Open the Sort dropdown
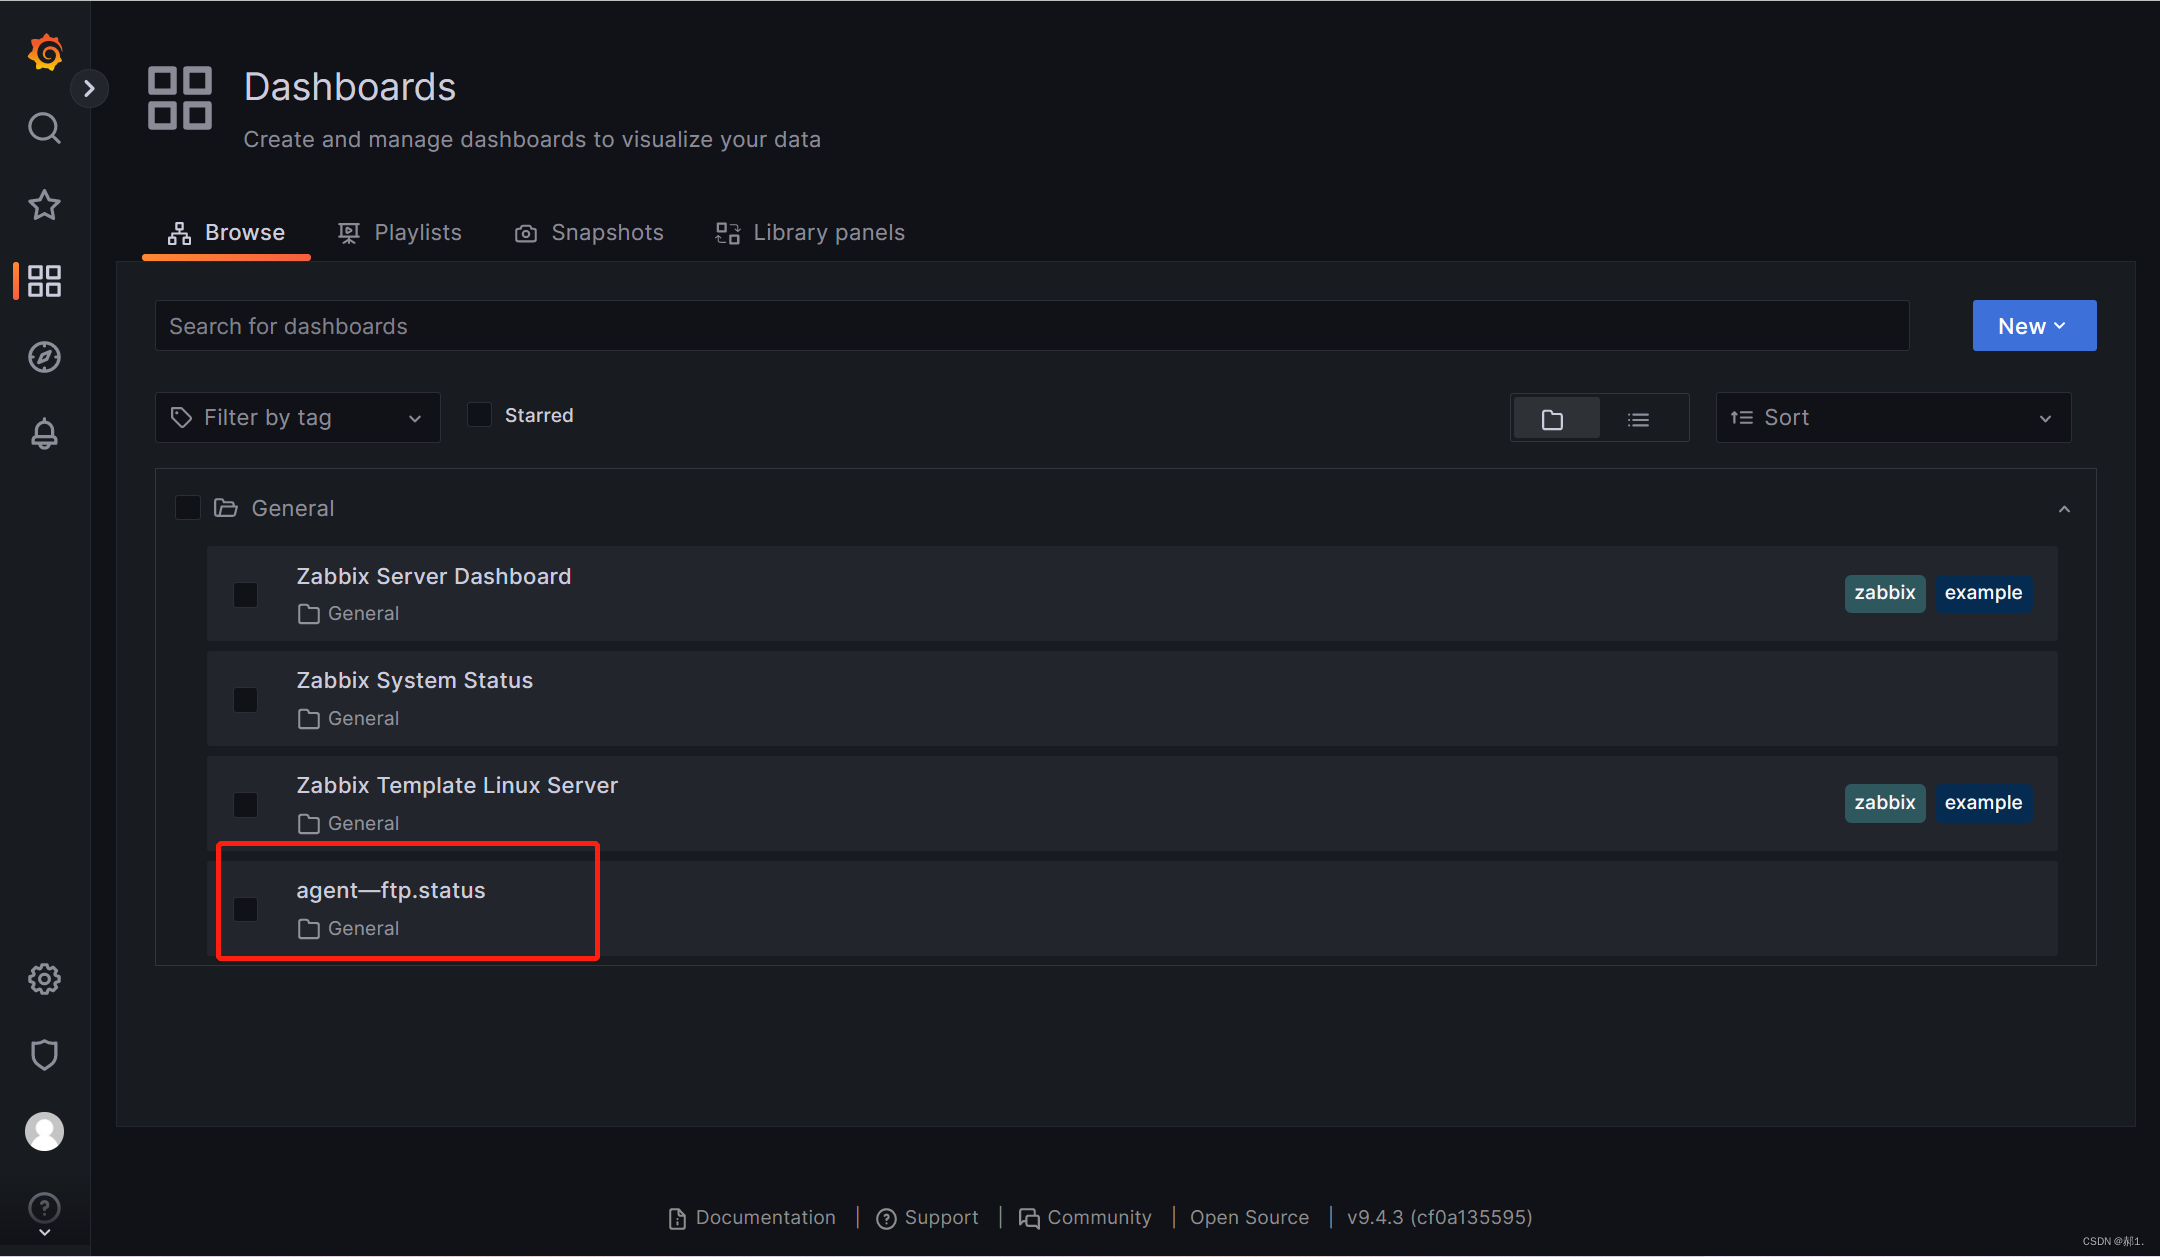The width and height of the screenshot is (2160, 1257). (x=1892, y=418)
